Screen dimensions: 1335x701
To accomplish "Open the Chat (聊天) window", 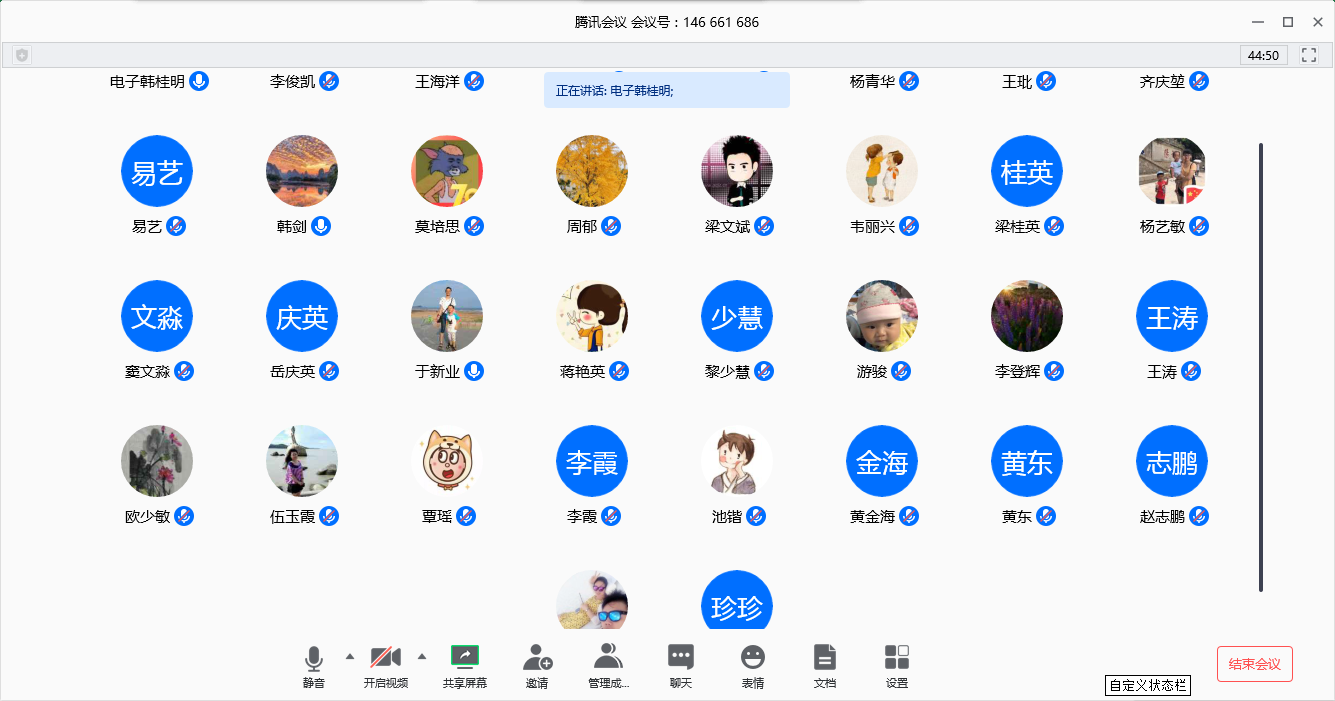I will coord(681,658).
